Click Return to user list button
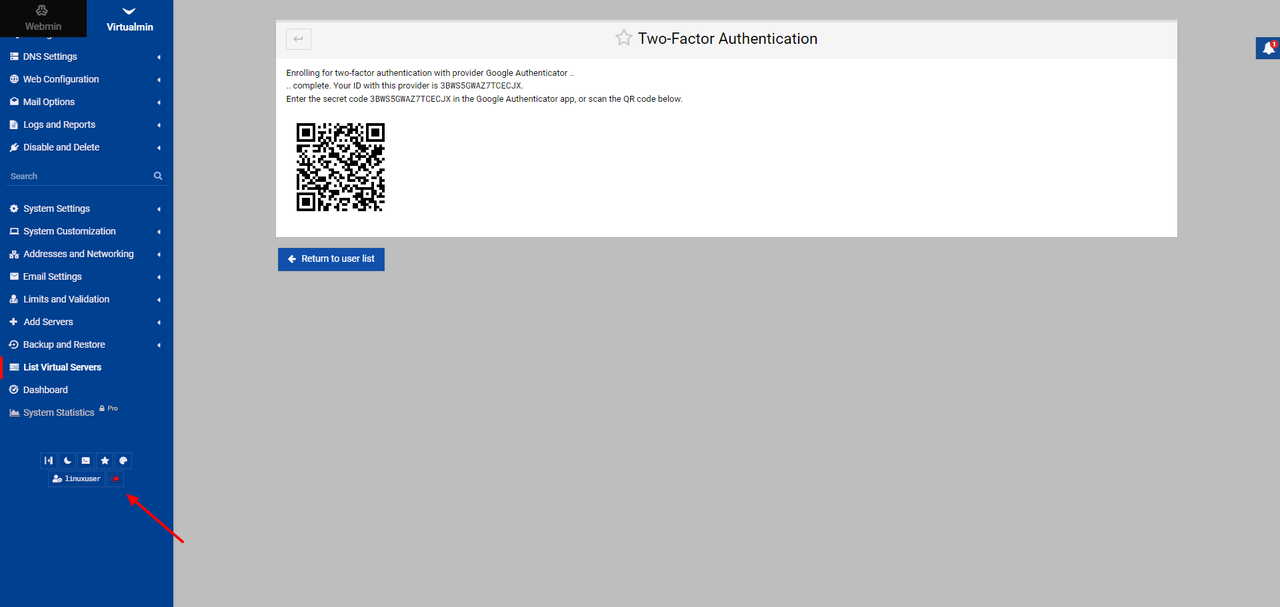Screen dimensions: 1280x607 pyautogui.click(x=331, y=259)
